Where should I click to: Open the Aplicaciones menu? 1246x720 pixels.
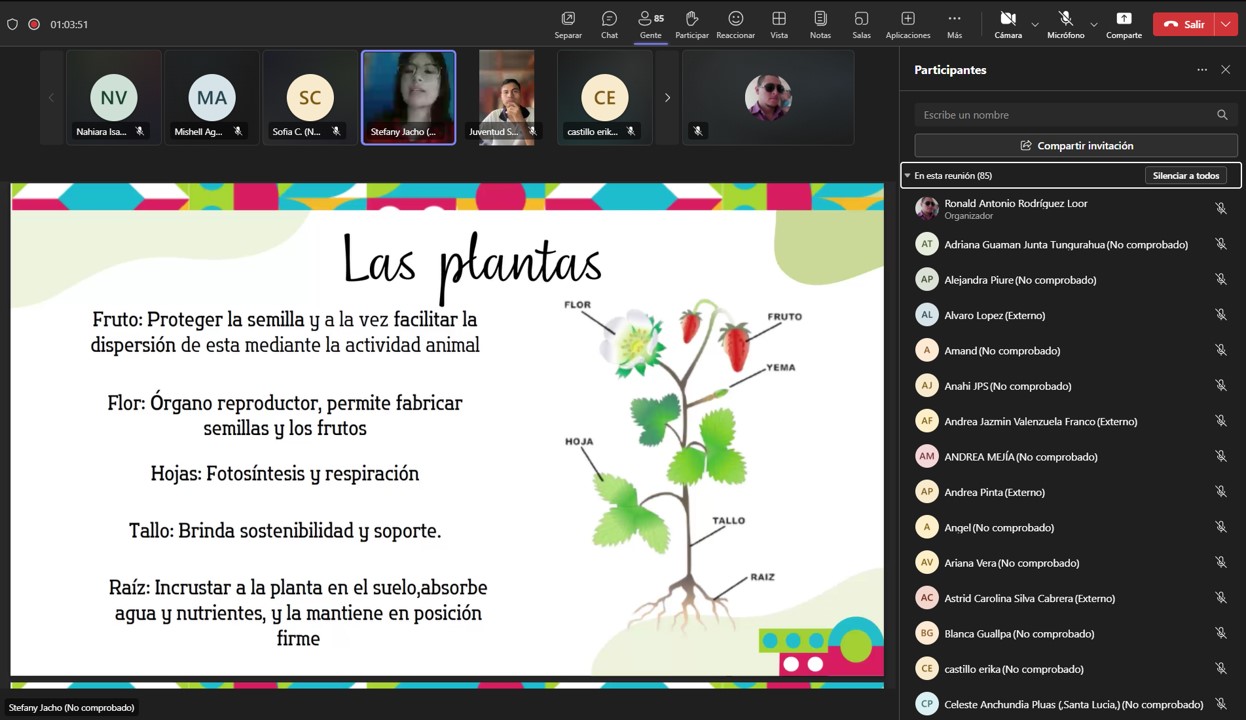[907, 24]
